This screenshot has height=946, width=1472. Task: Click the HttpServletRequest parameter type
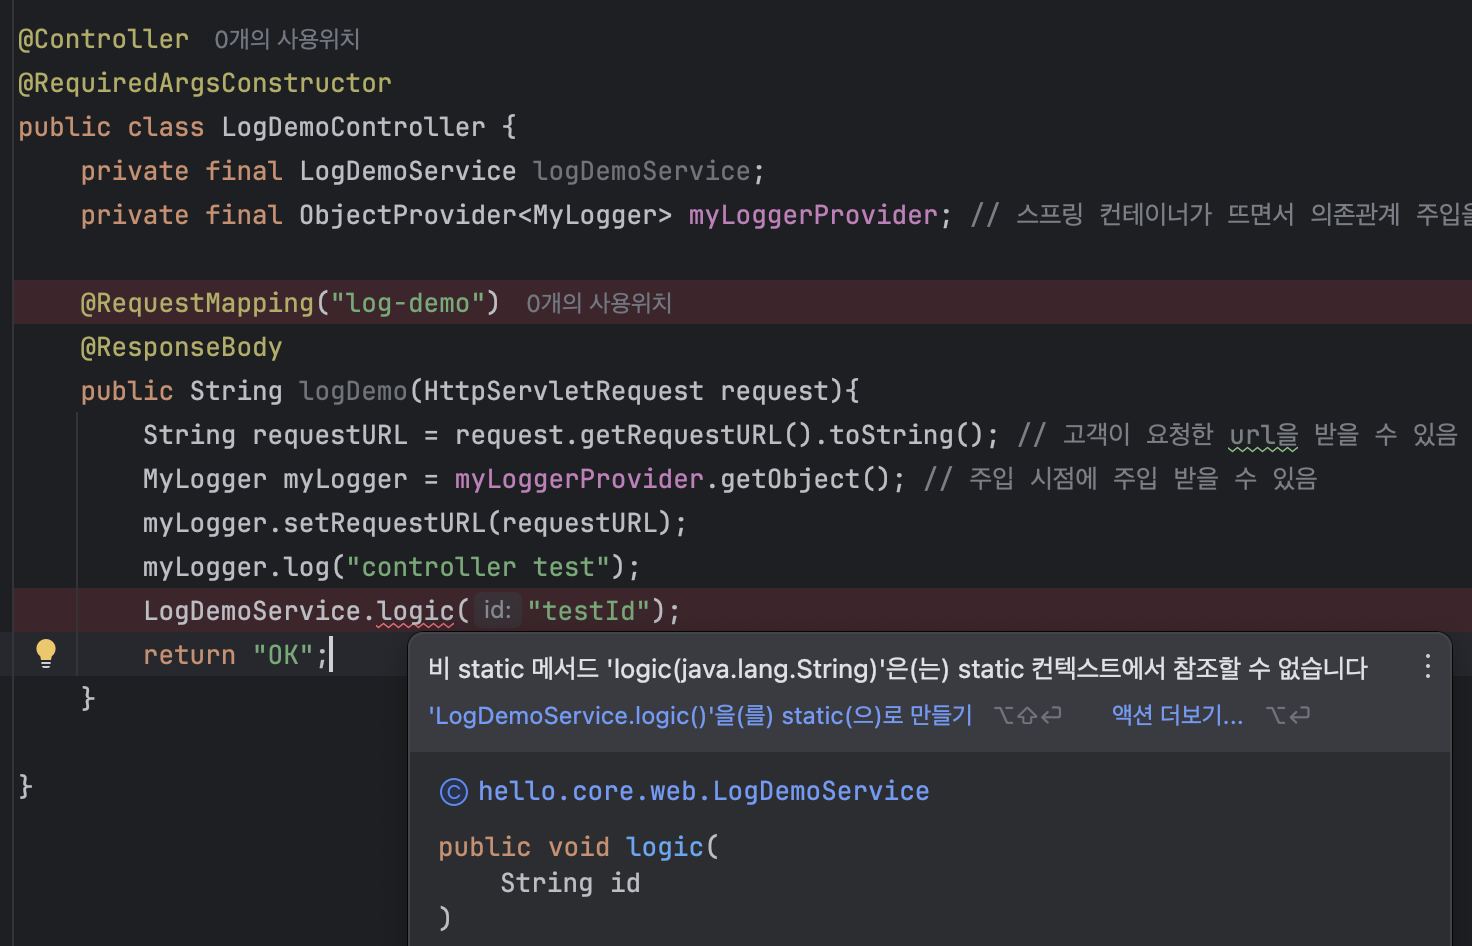(563, 391)
